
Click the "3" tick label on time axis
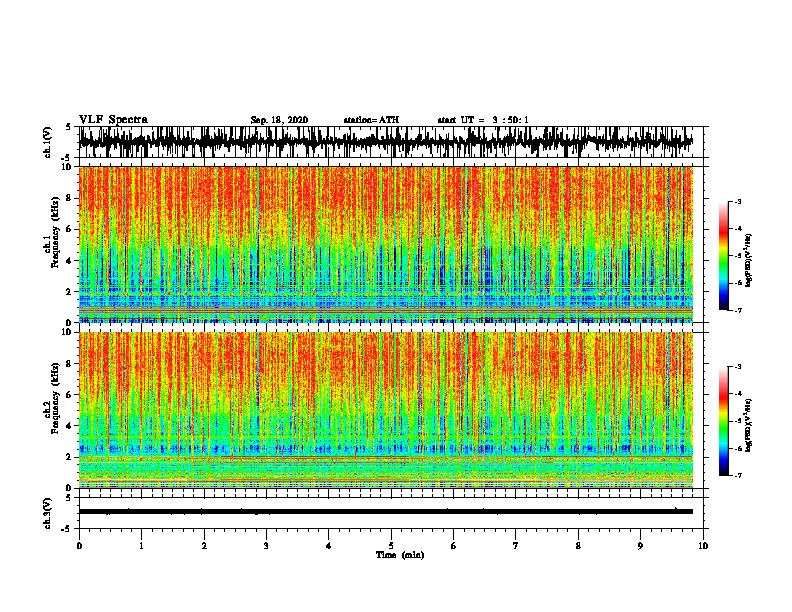coord(266,546)
